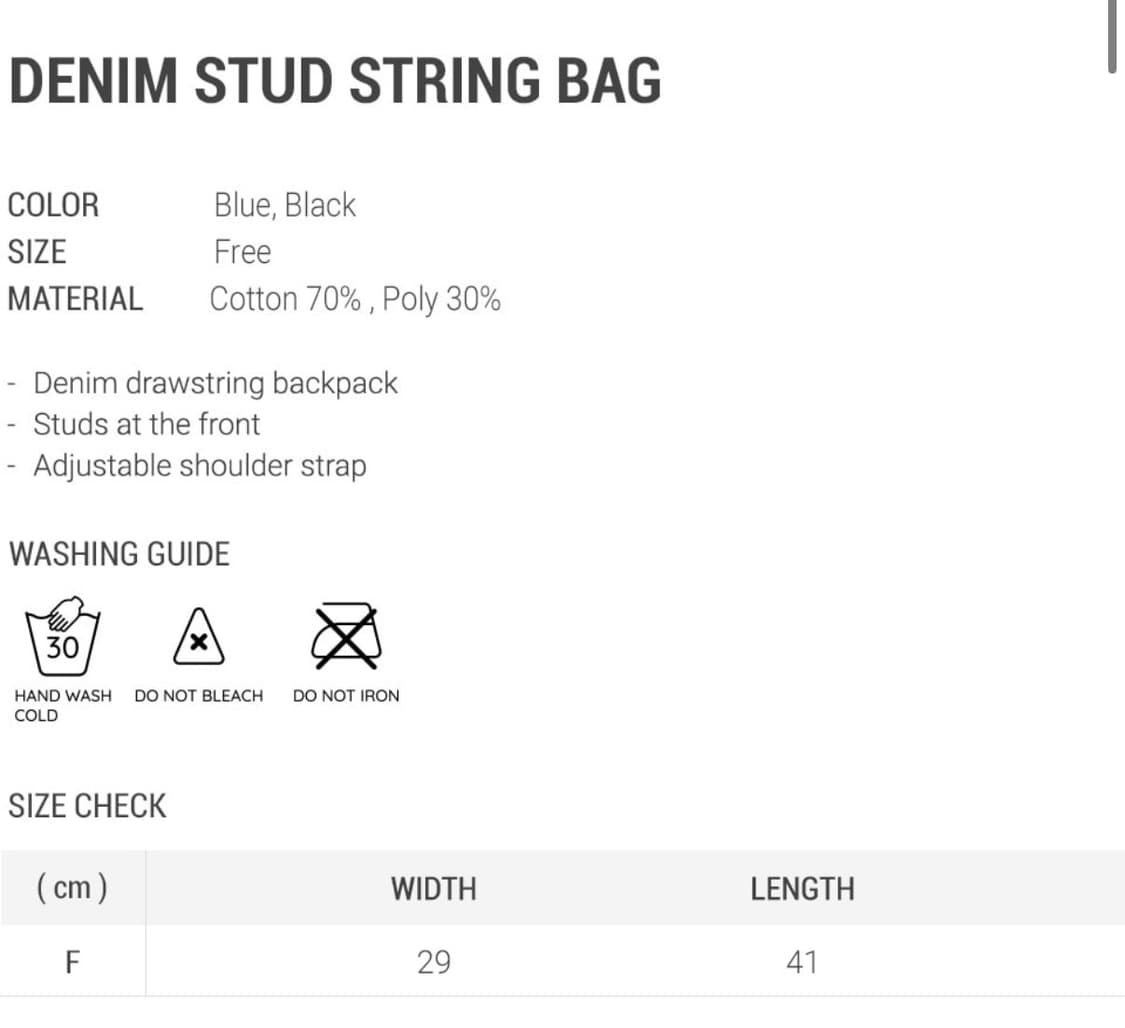Click the DO NOT IRON caption
This screenshot has width=1125, height=1028.
coord(346,696)
